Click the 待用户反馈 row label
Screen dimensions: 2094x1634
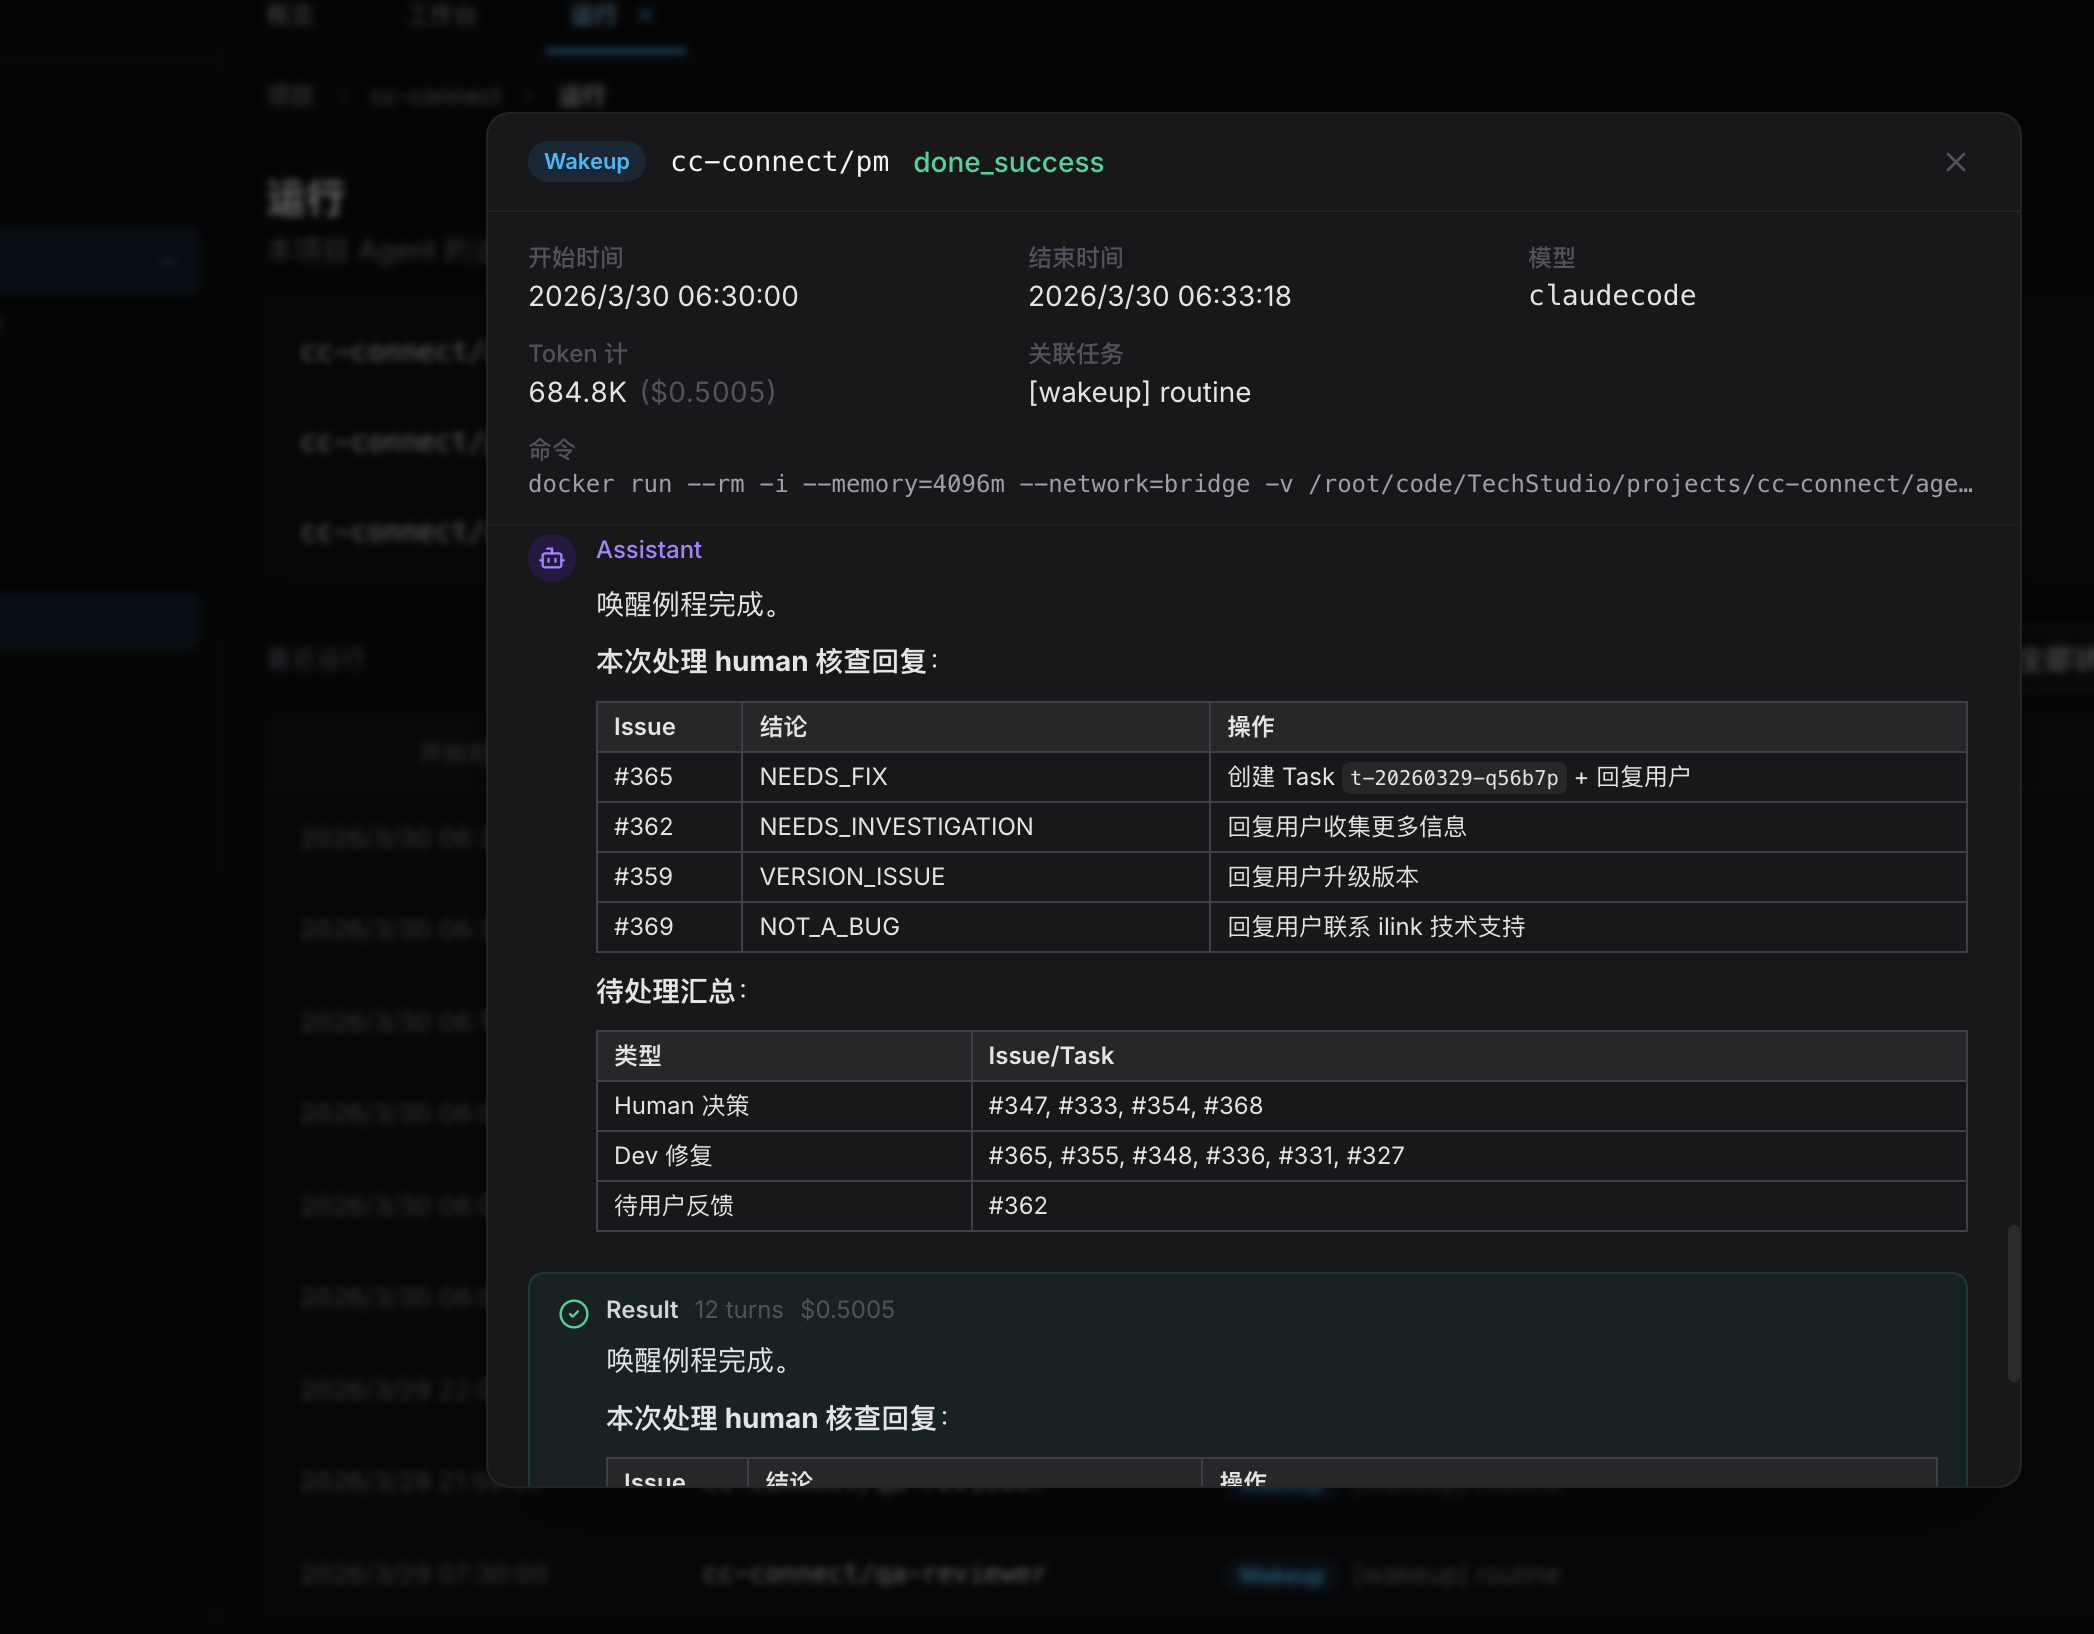coord(673,1206)
